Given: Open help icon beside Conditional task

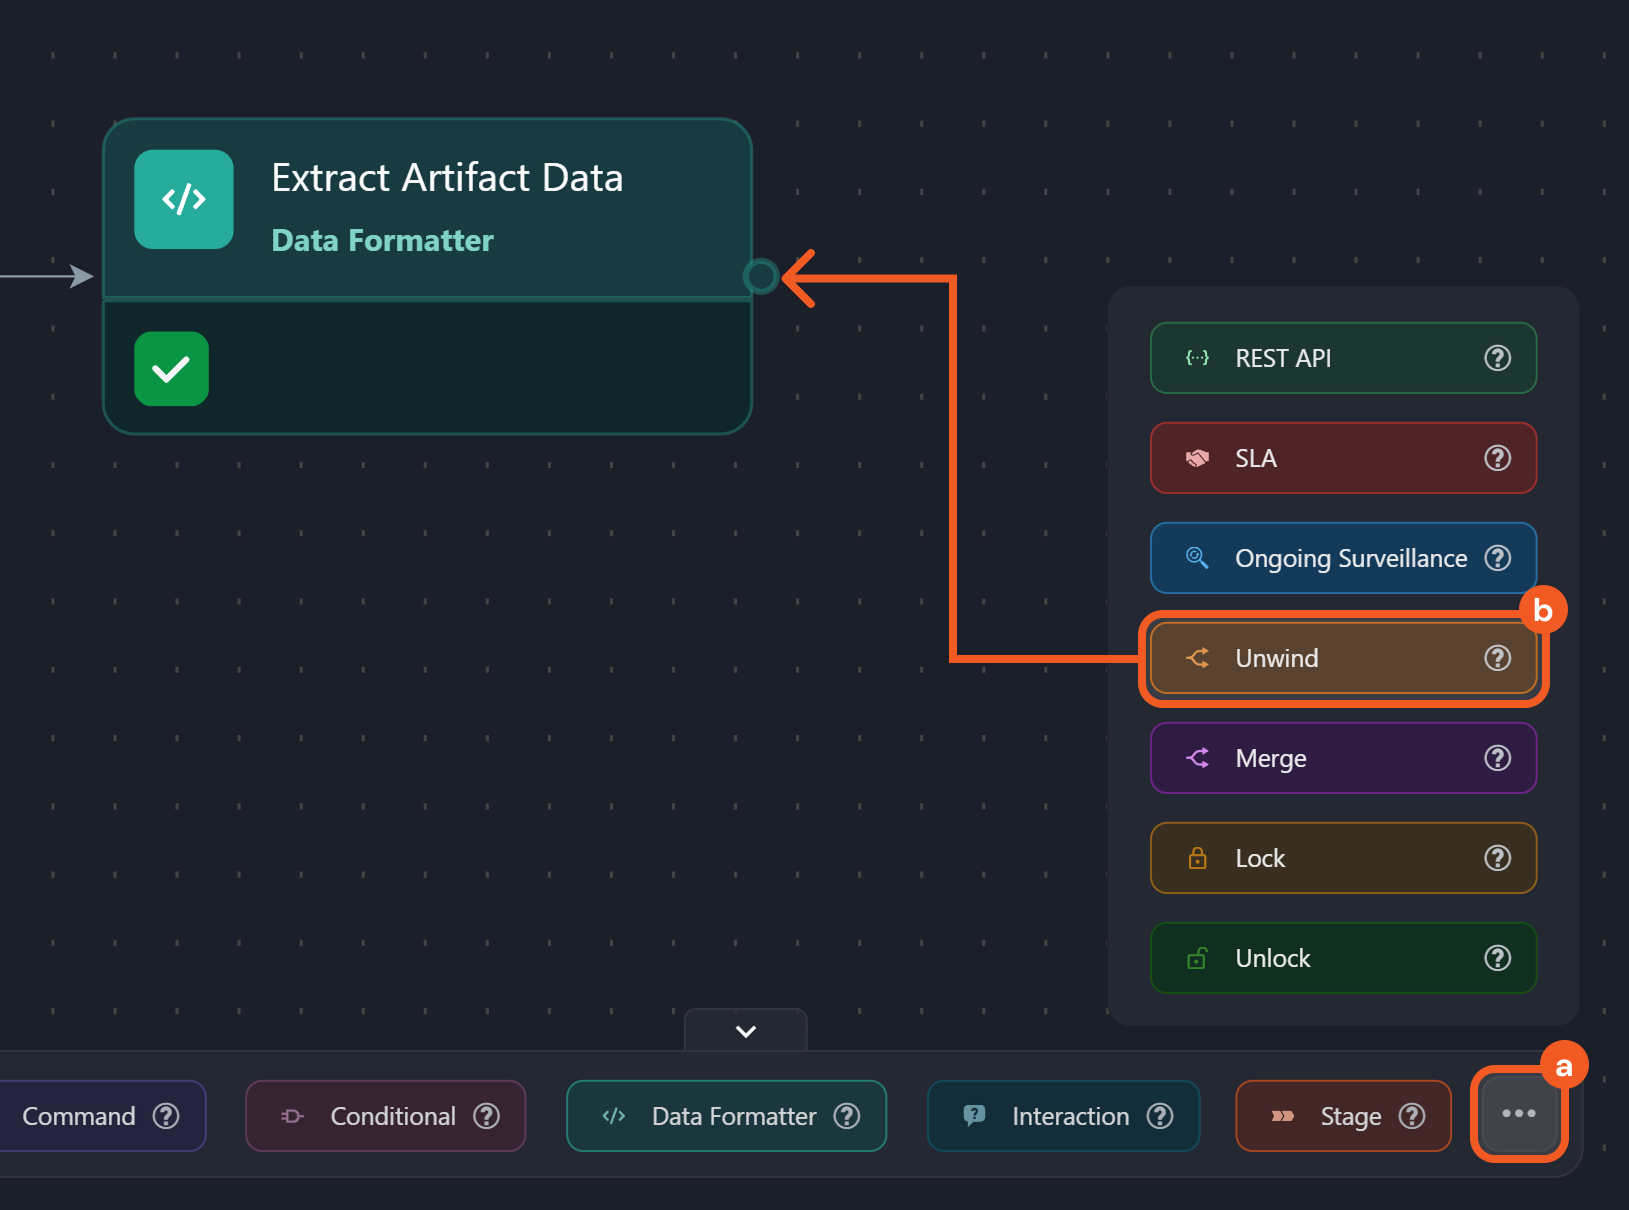Looking at the screenshot, I should coord(487,1116).
